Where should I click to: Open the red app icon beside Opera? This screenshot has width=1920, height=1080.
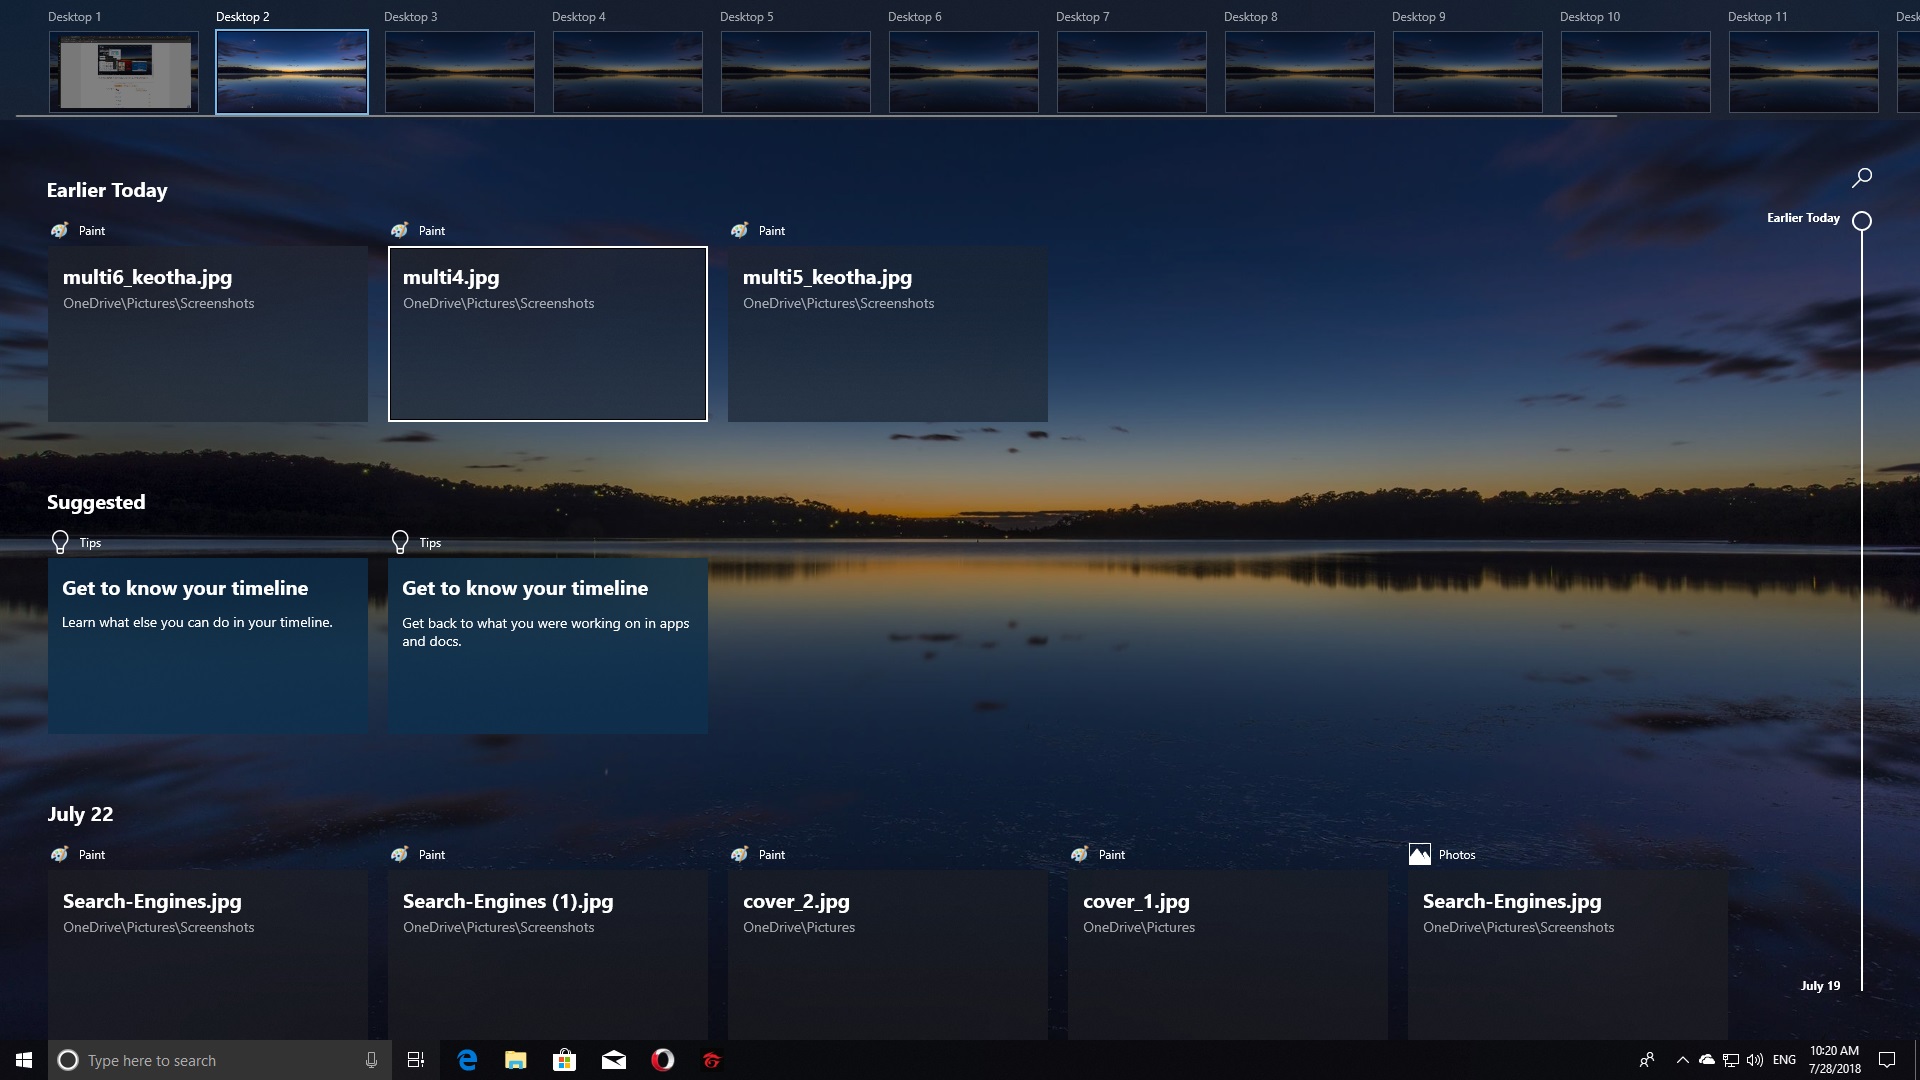(x=711, y=1060)
